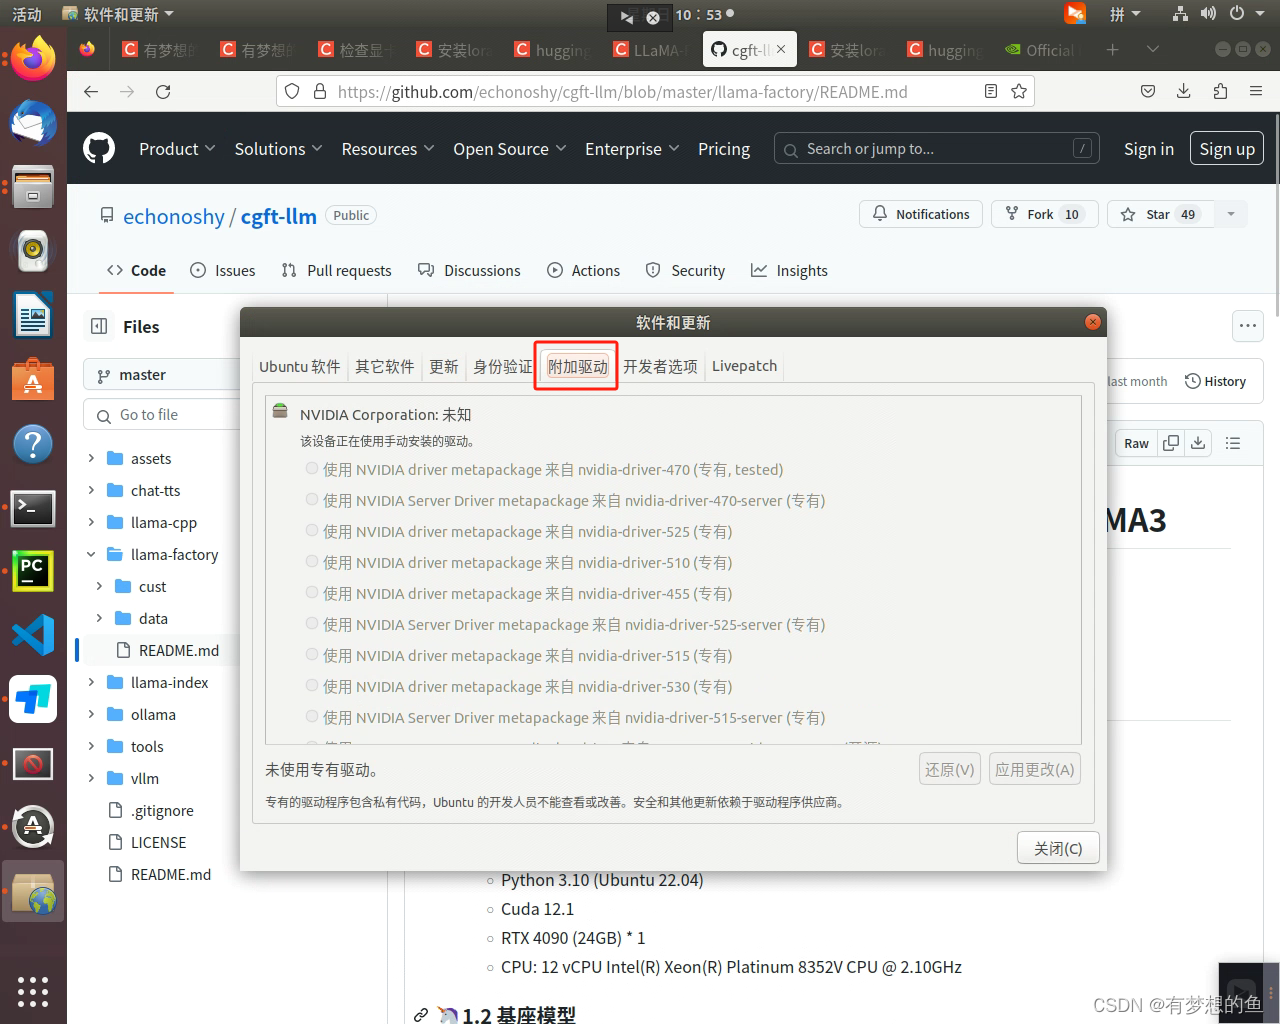Viewport: 1280px width, 1024px height.
Task: Switch to Livepatch tab
Action: tap(744, 366)
